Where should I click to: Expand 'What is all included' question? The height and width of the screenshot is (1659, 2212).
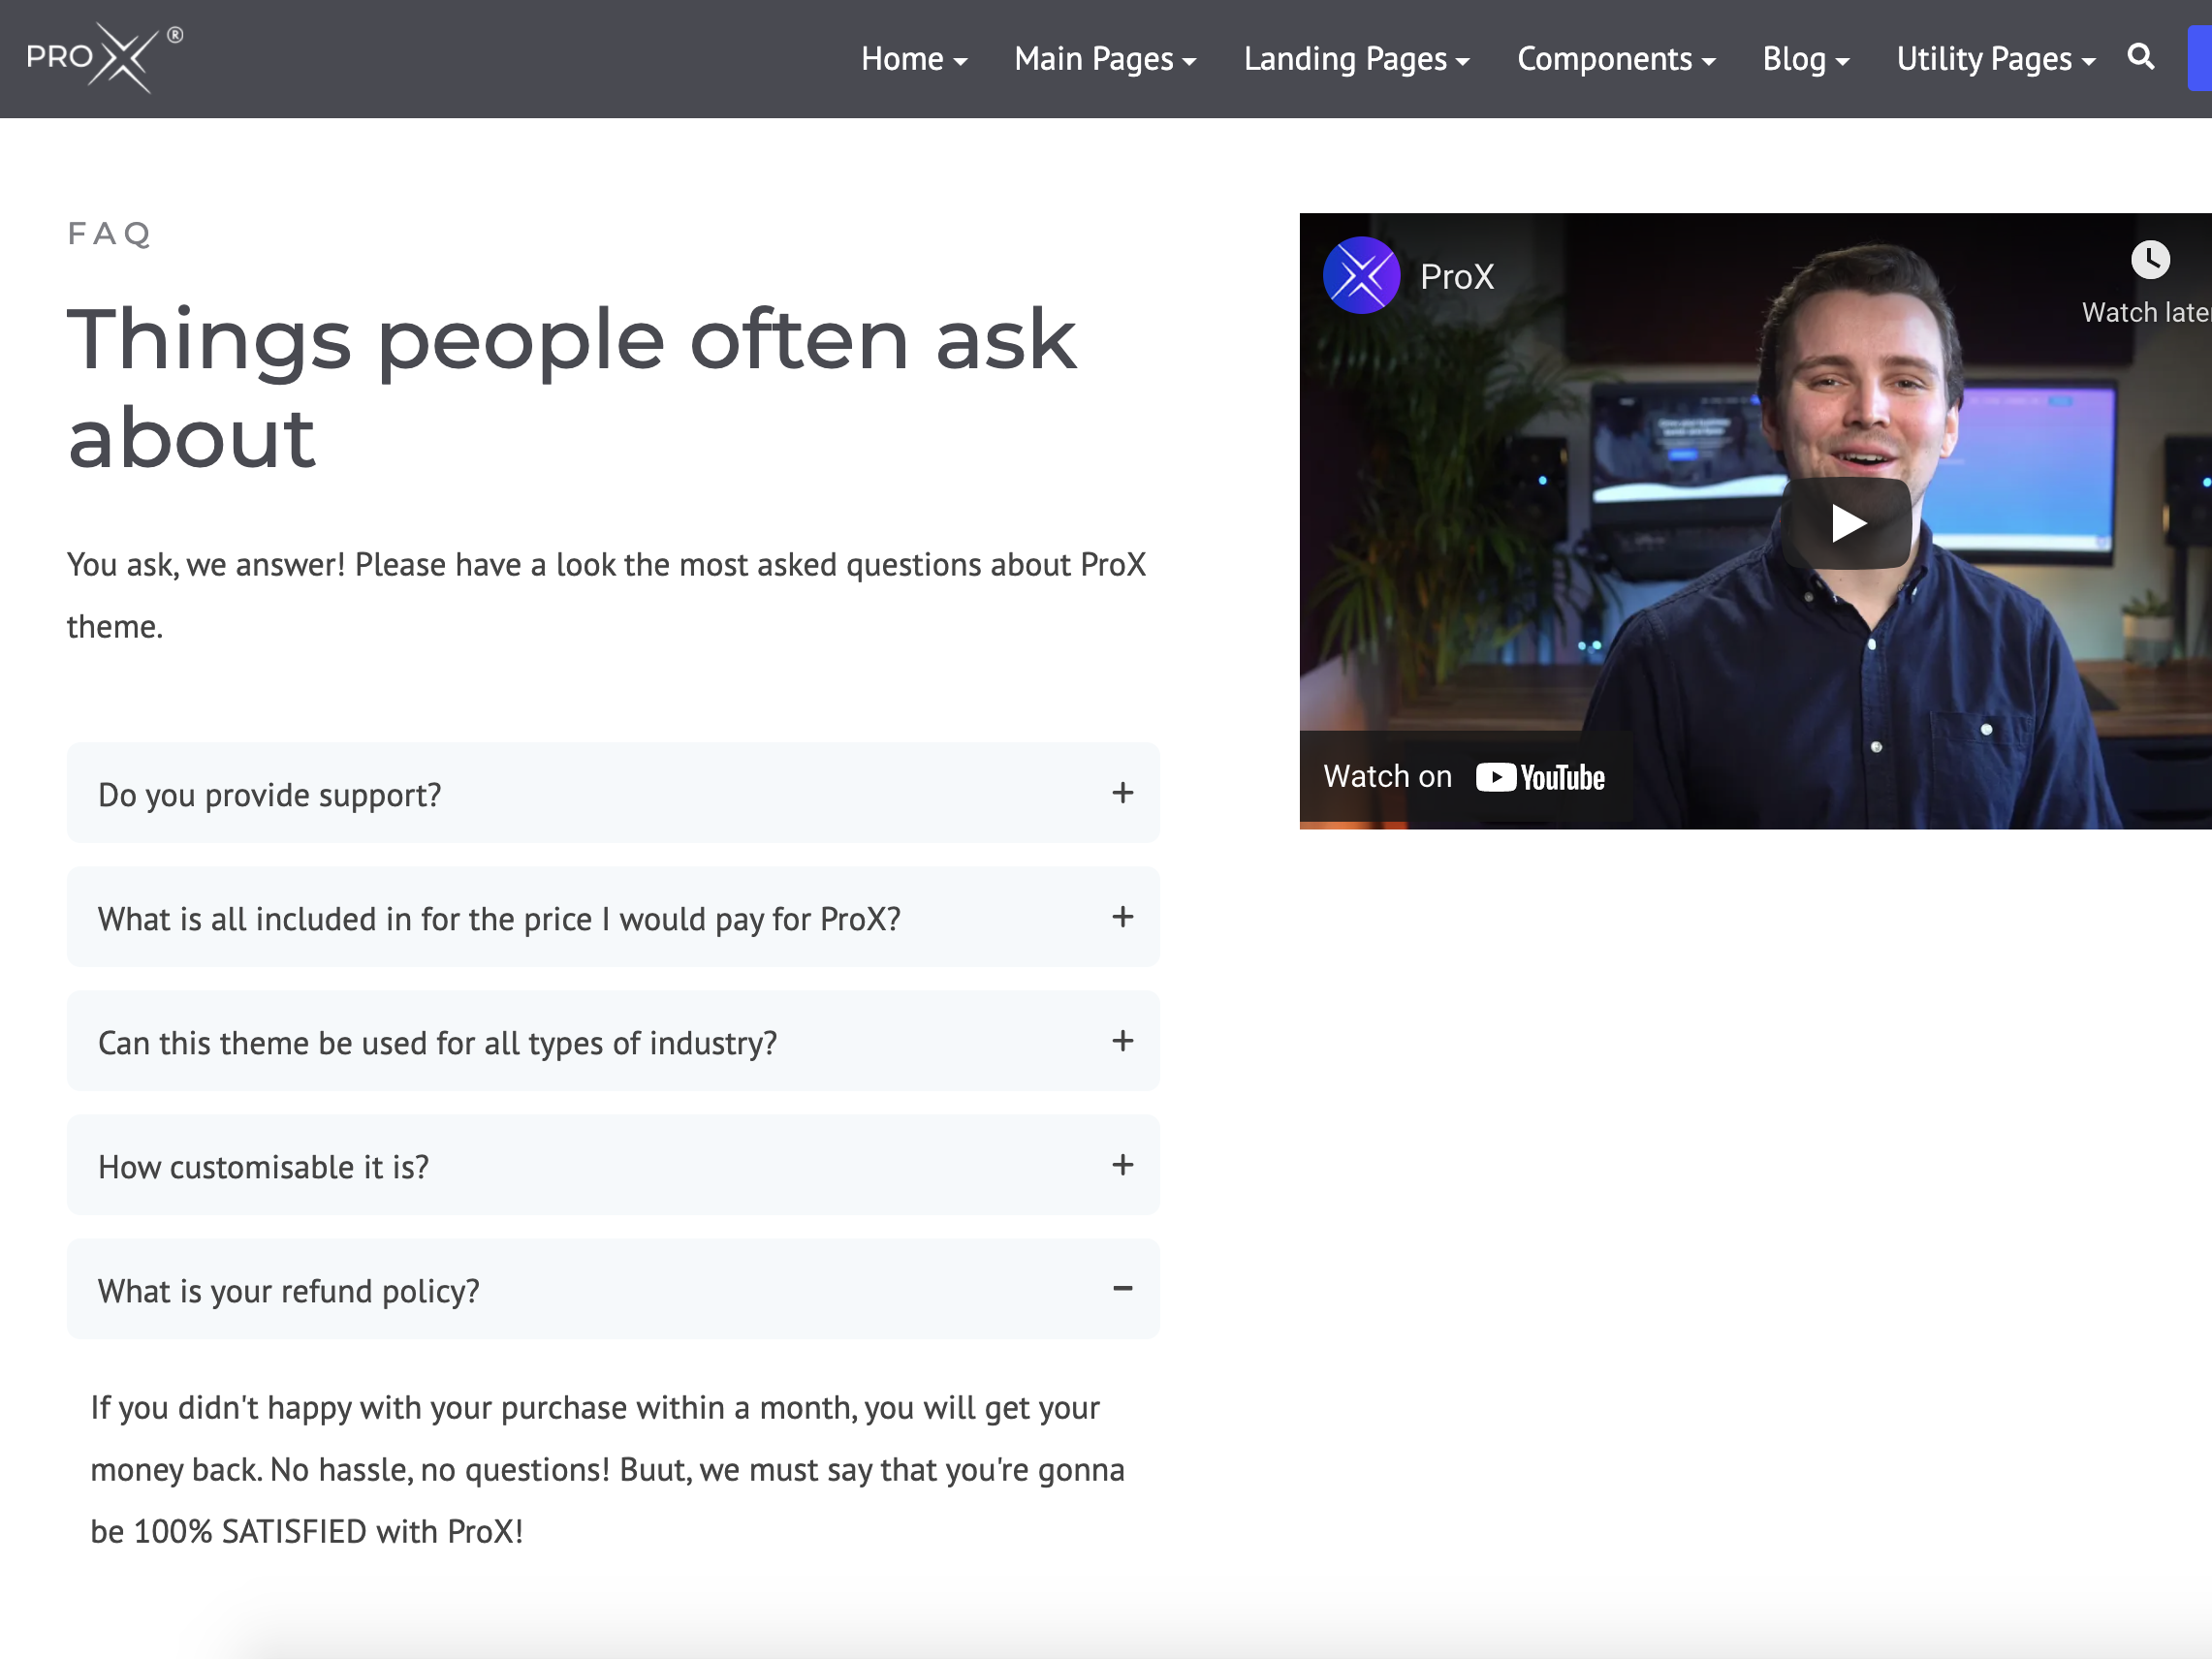coord(500,918)
